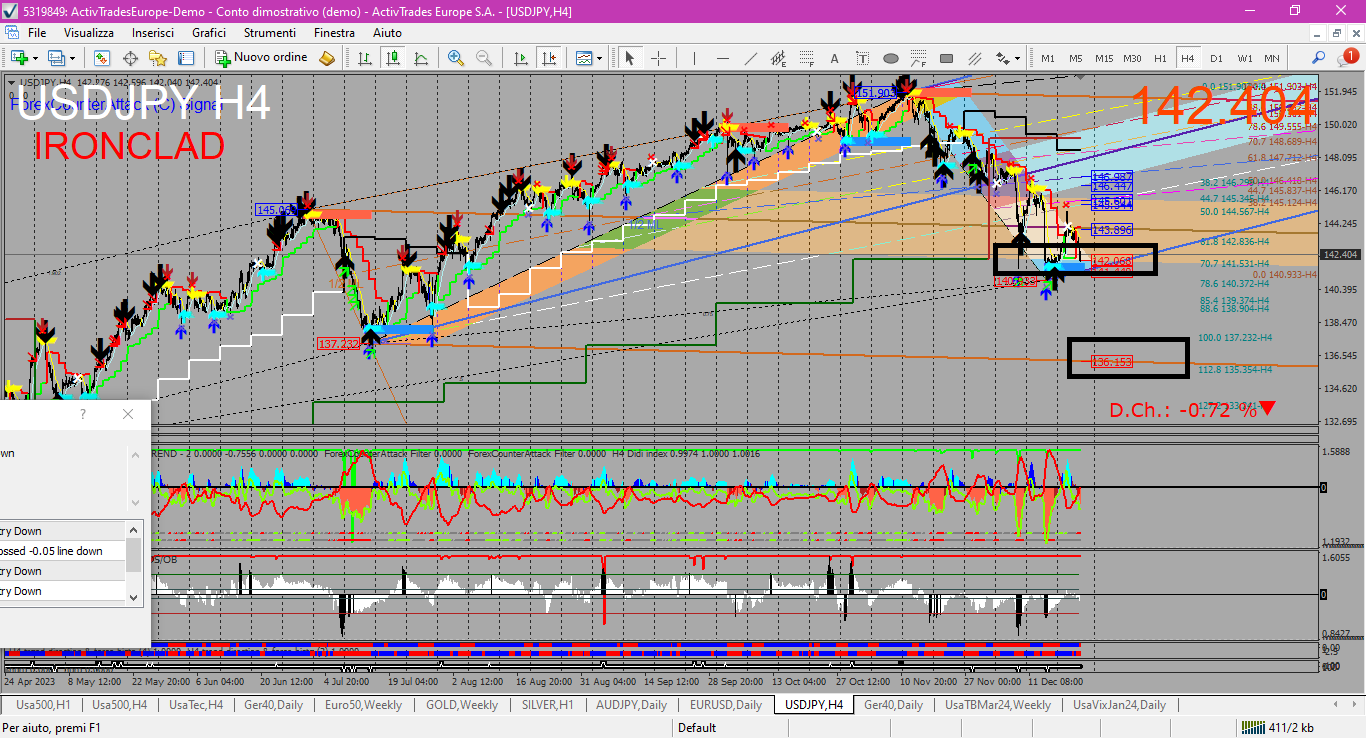Open the Grafici menu

pos(209,33)
